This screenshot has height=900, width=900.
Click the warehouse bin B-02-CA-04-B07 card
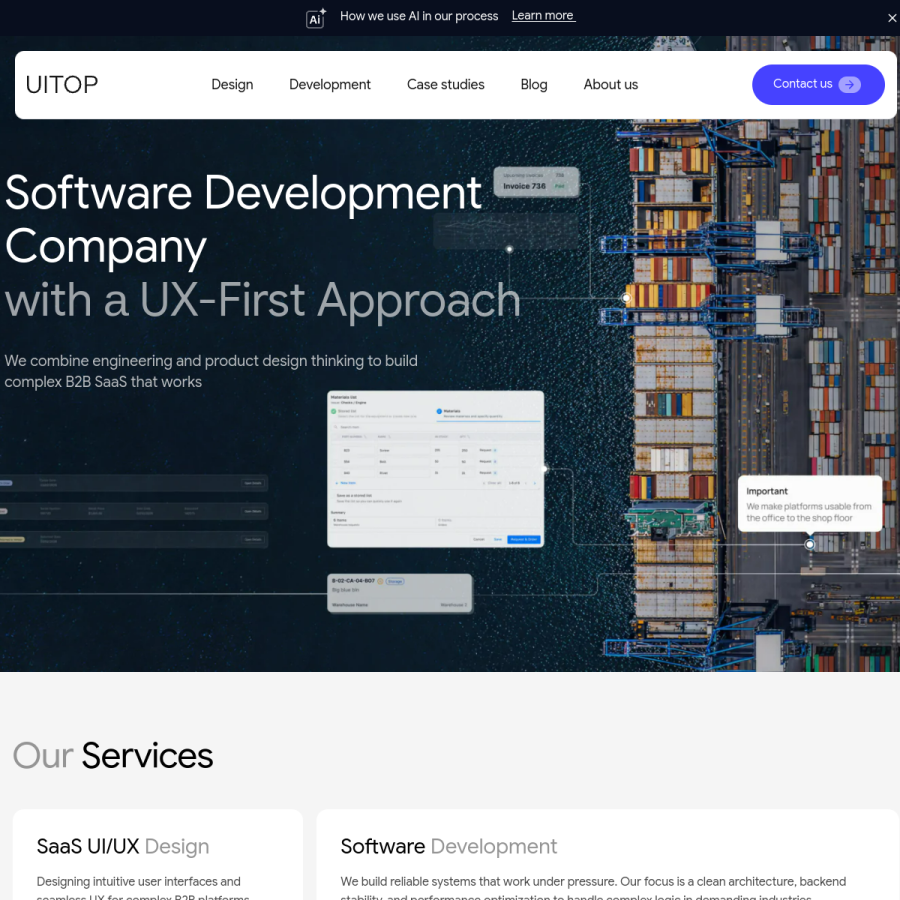(x=399, y=593)
